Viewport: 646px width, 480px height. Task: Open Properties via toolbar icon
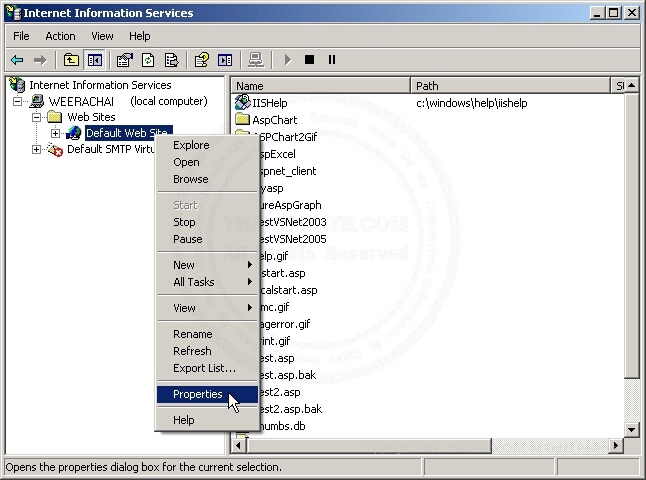pos(125,61)
